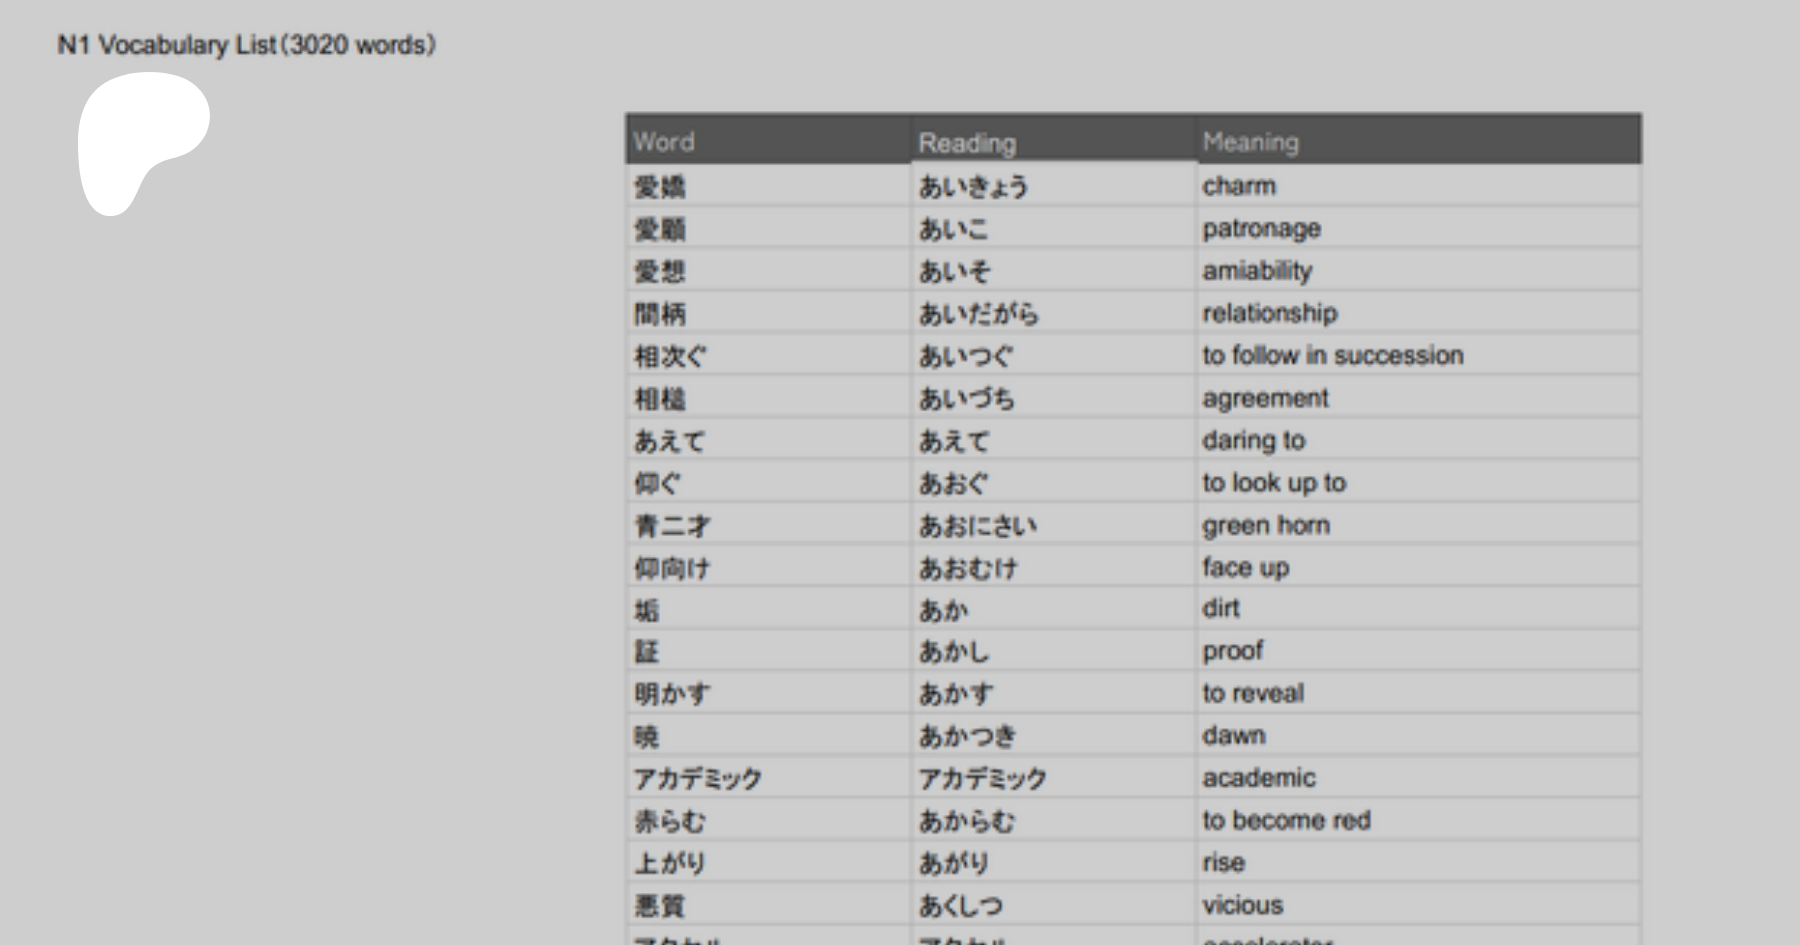Click the 'amiability' meaning cell
This screenshot has width=1800, height=945.
click(x=1257, y=271)
